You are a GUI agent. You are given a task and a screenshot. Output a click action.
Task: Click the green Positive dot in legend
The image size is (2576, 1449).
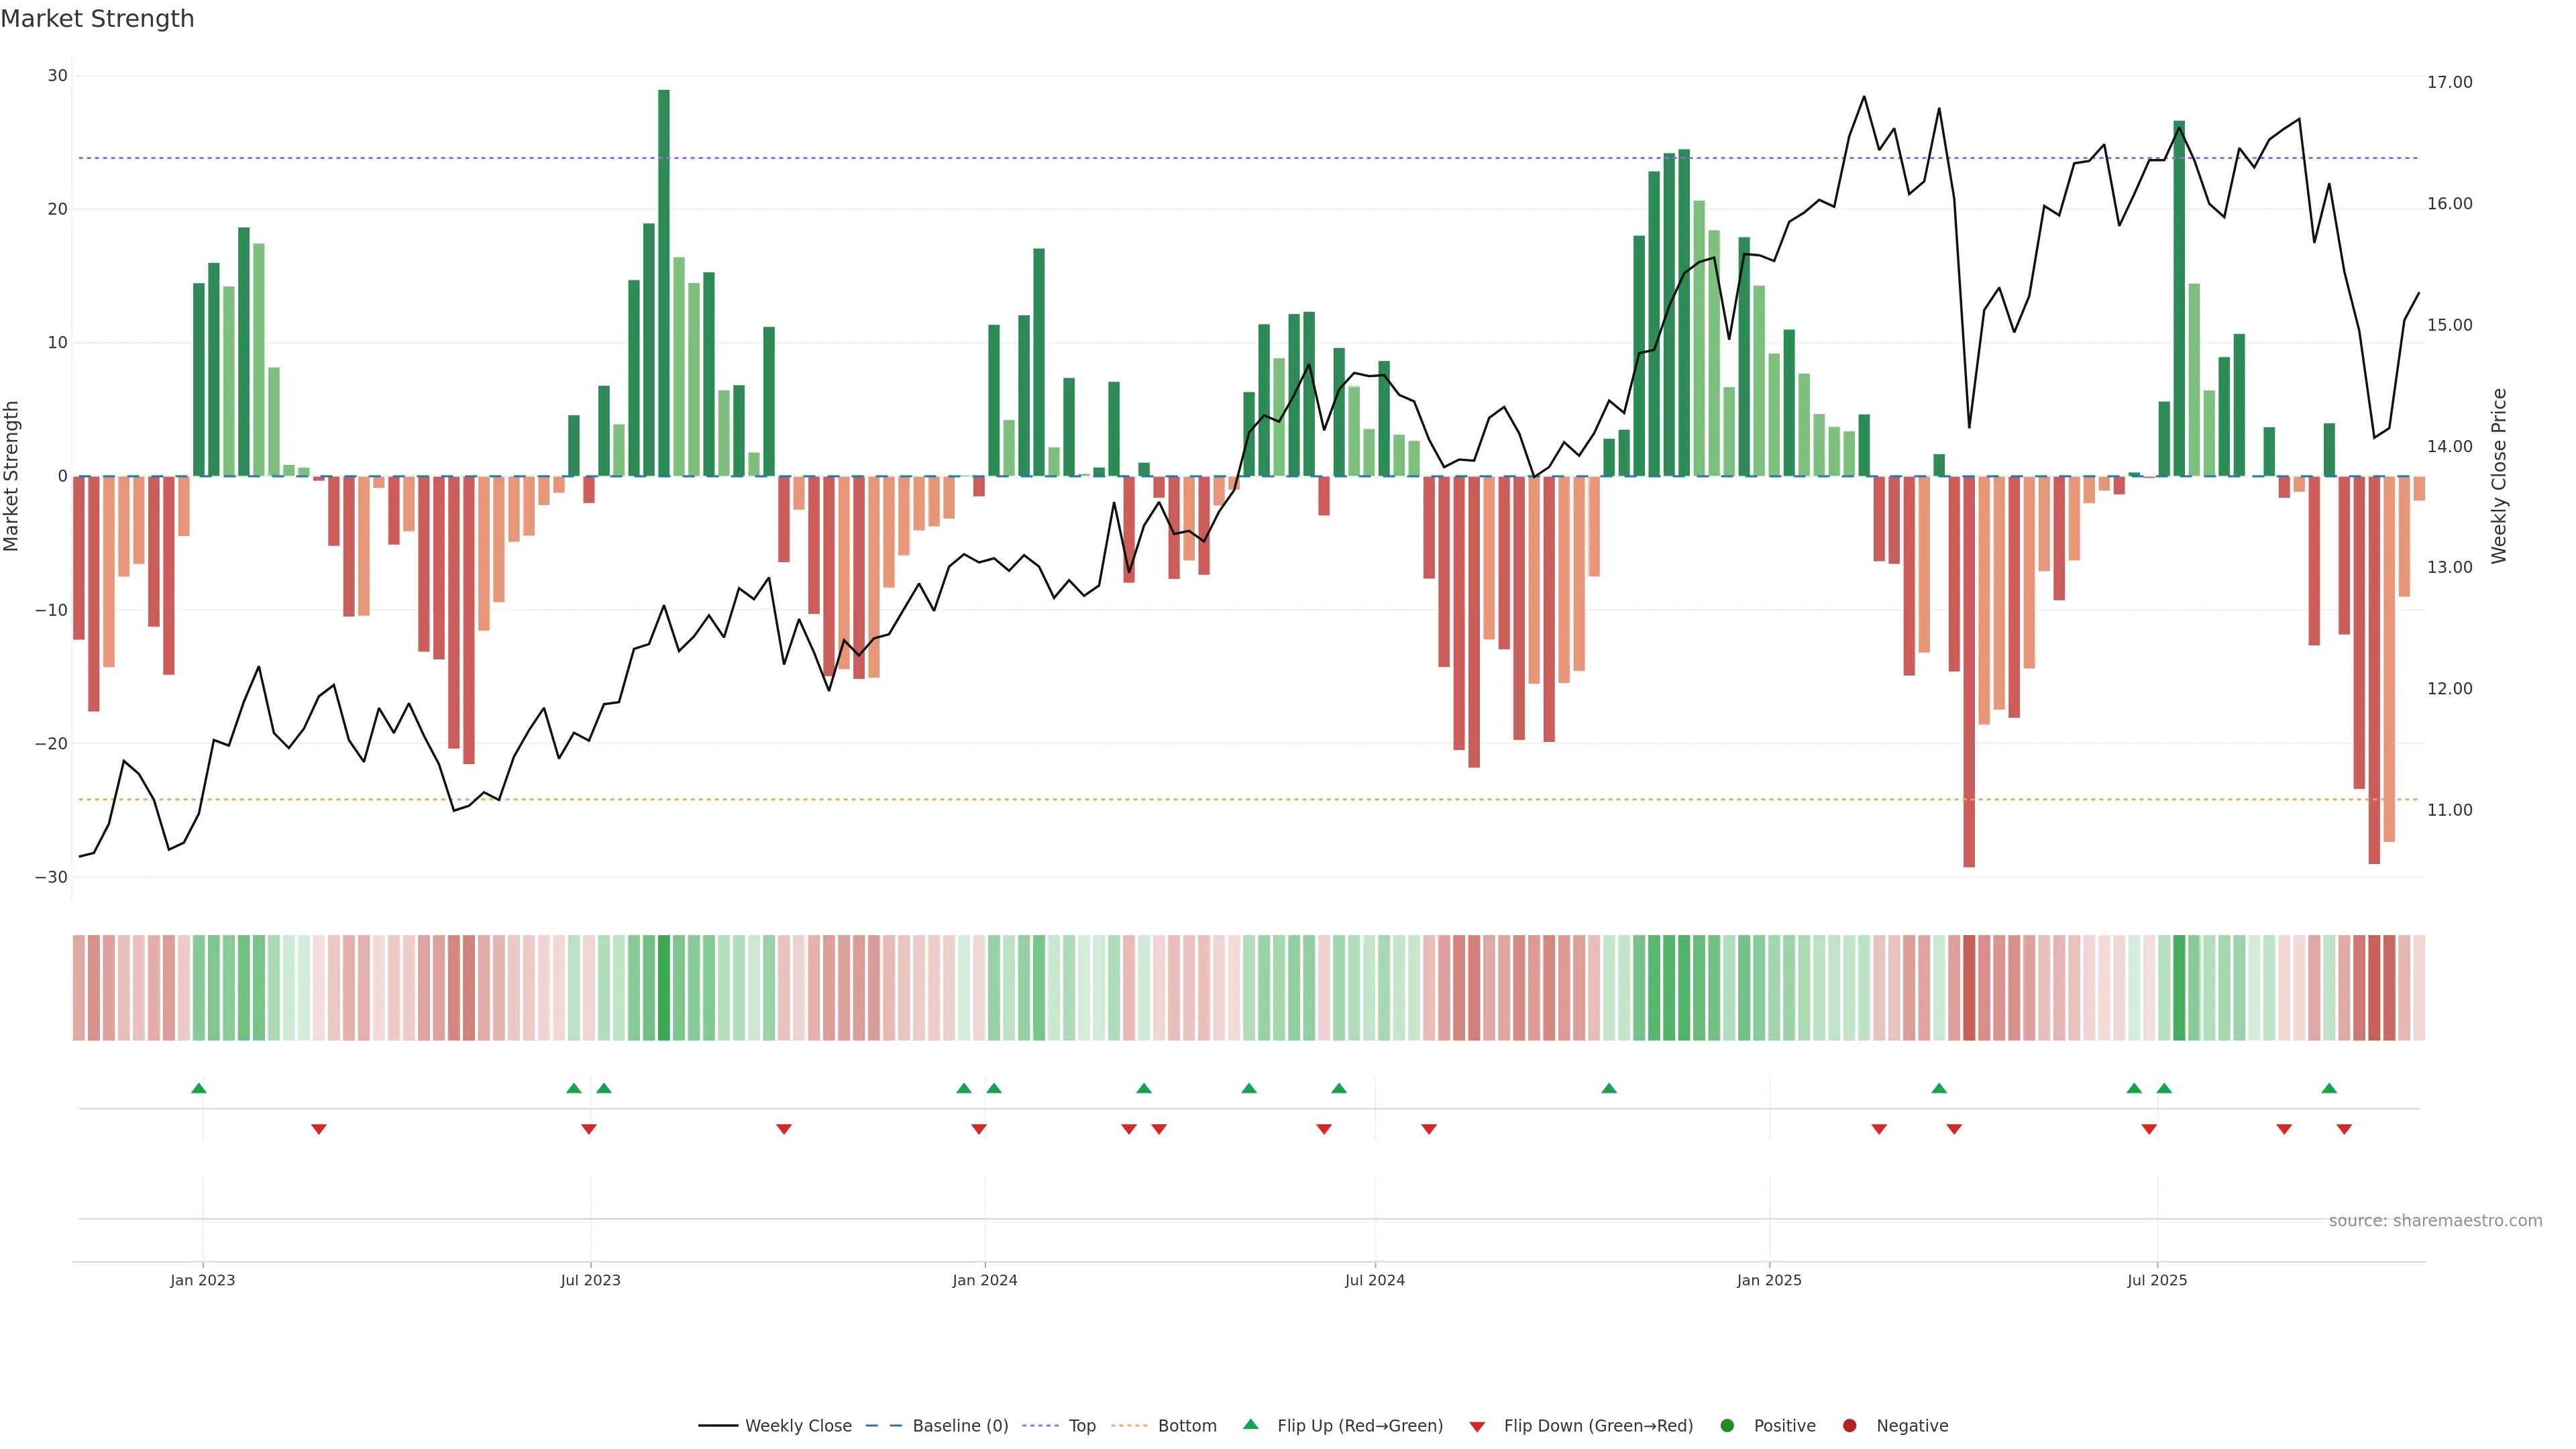[1727, 1426]
